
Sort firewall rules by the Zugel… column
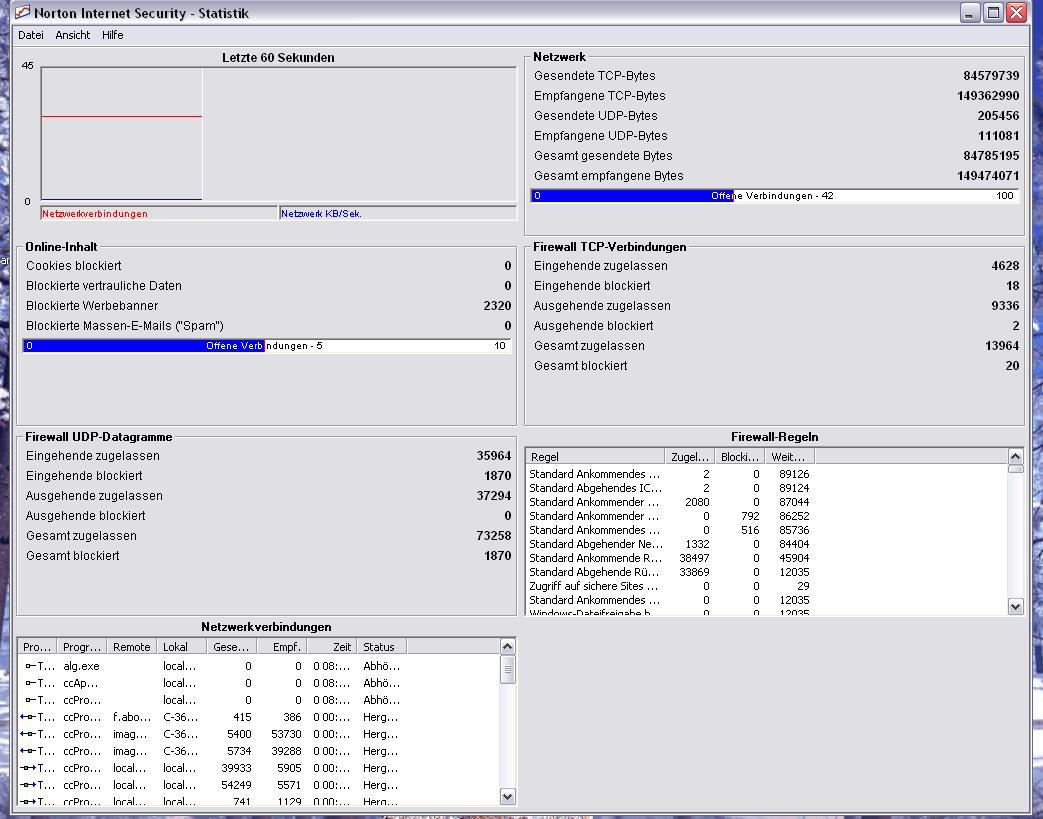click(689, 456)
